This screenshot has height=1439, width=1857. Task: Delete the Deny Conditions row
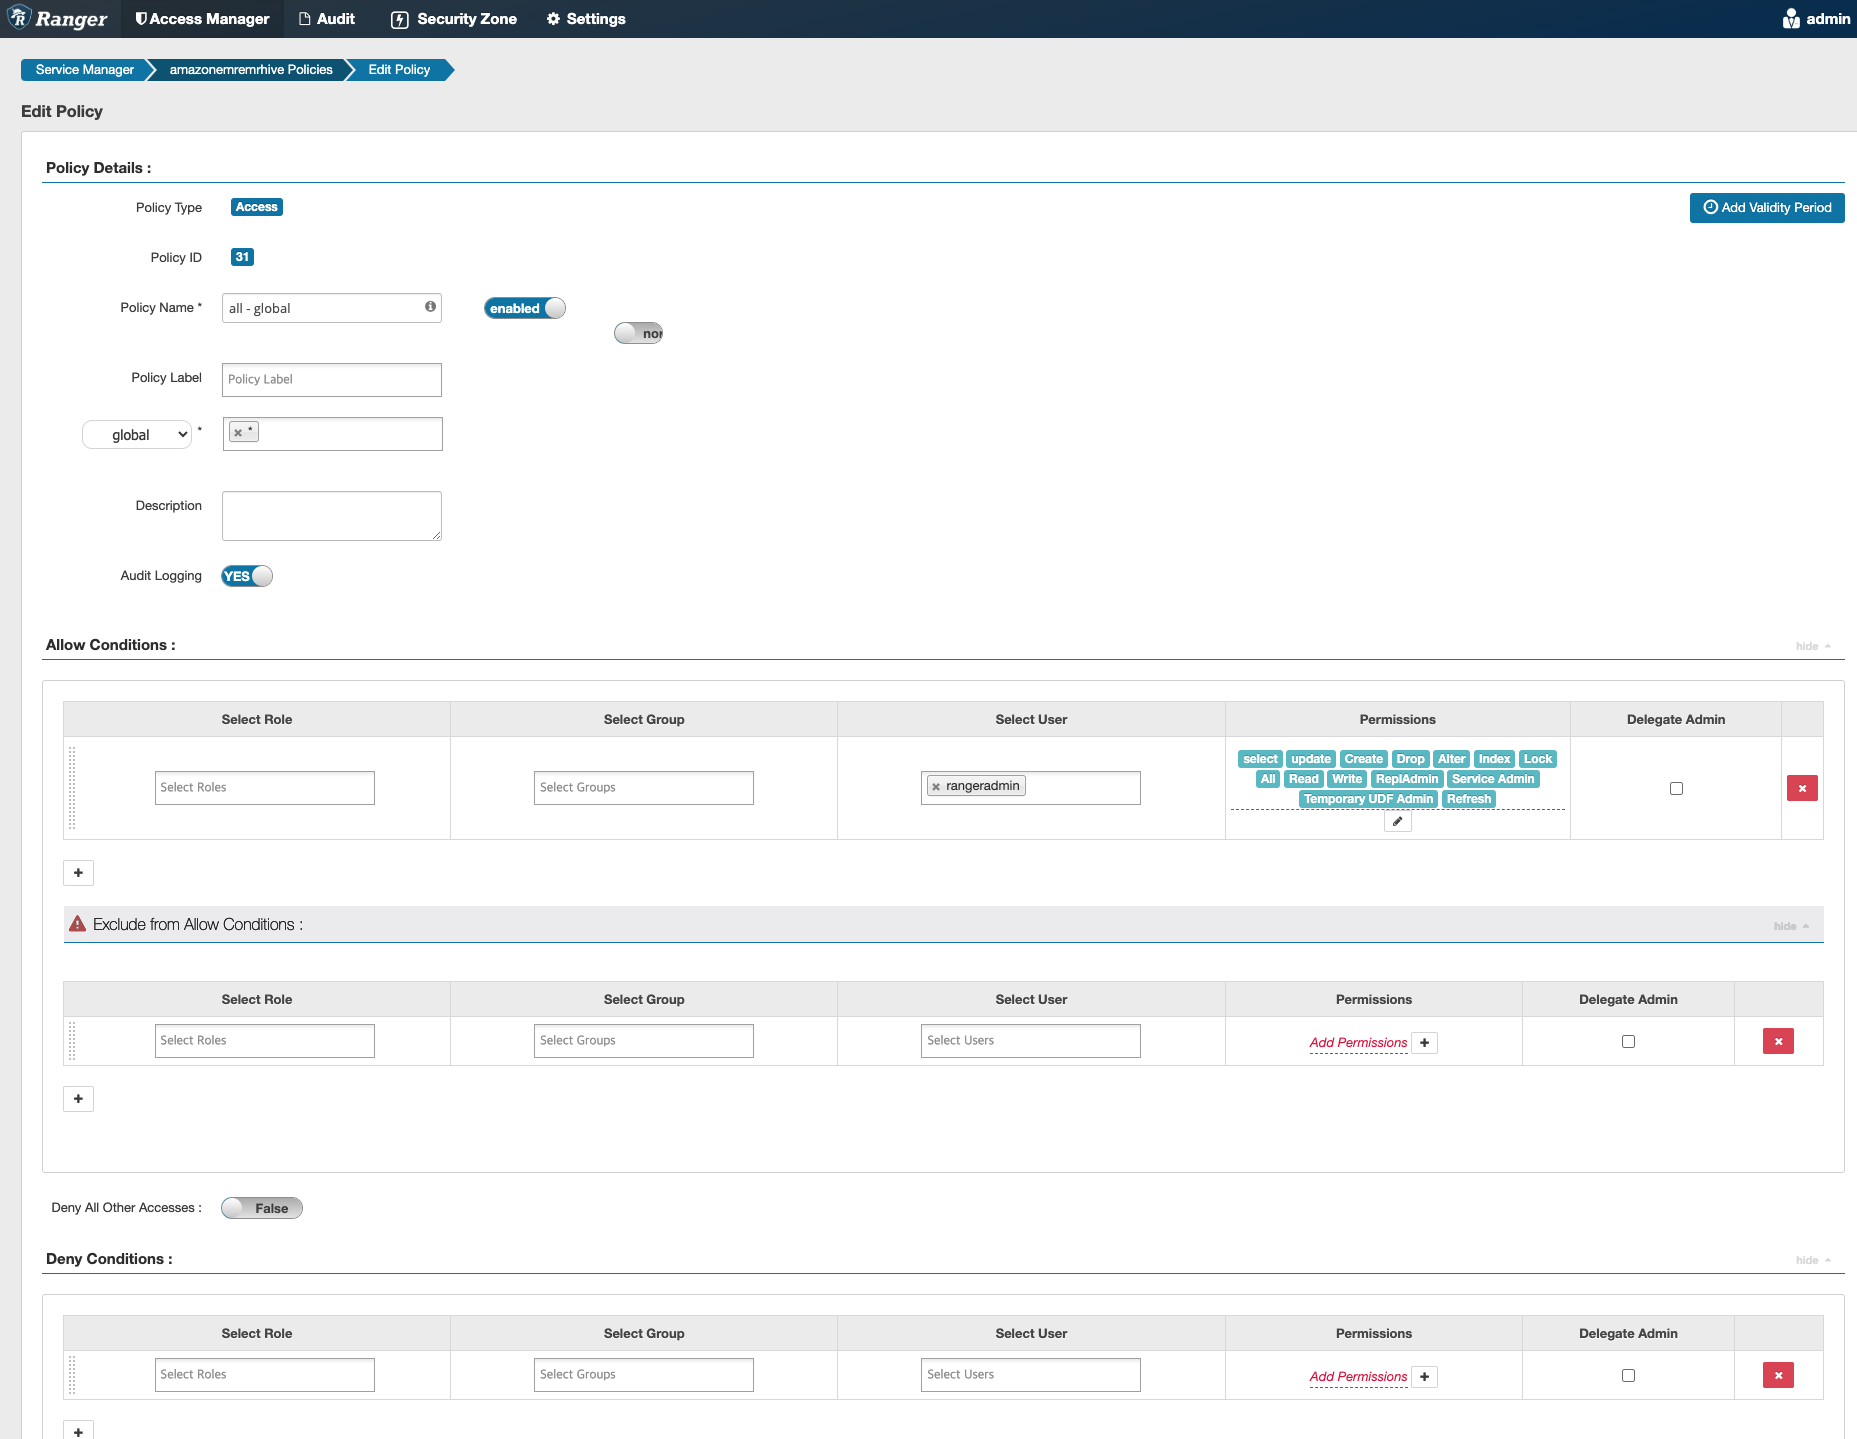1778,1375
